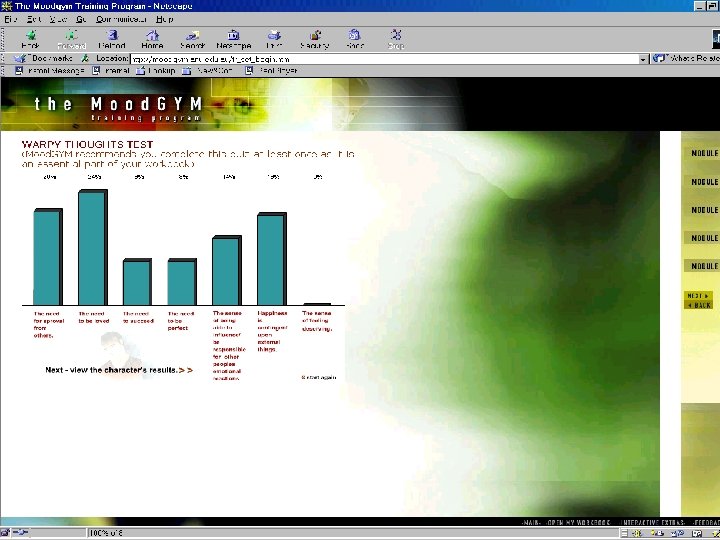
Task: Click inside the Location URL field
Action: 384,59
